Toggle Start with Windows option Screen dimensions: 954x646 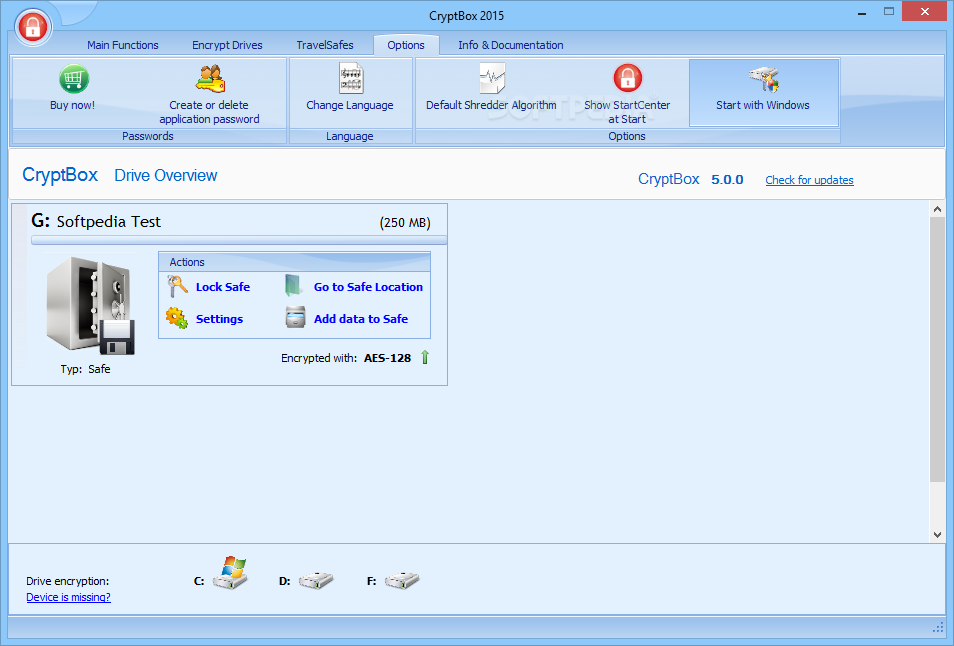click(x=763, y=94)
